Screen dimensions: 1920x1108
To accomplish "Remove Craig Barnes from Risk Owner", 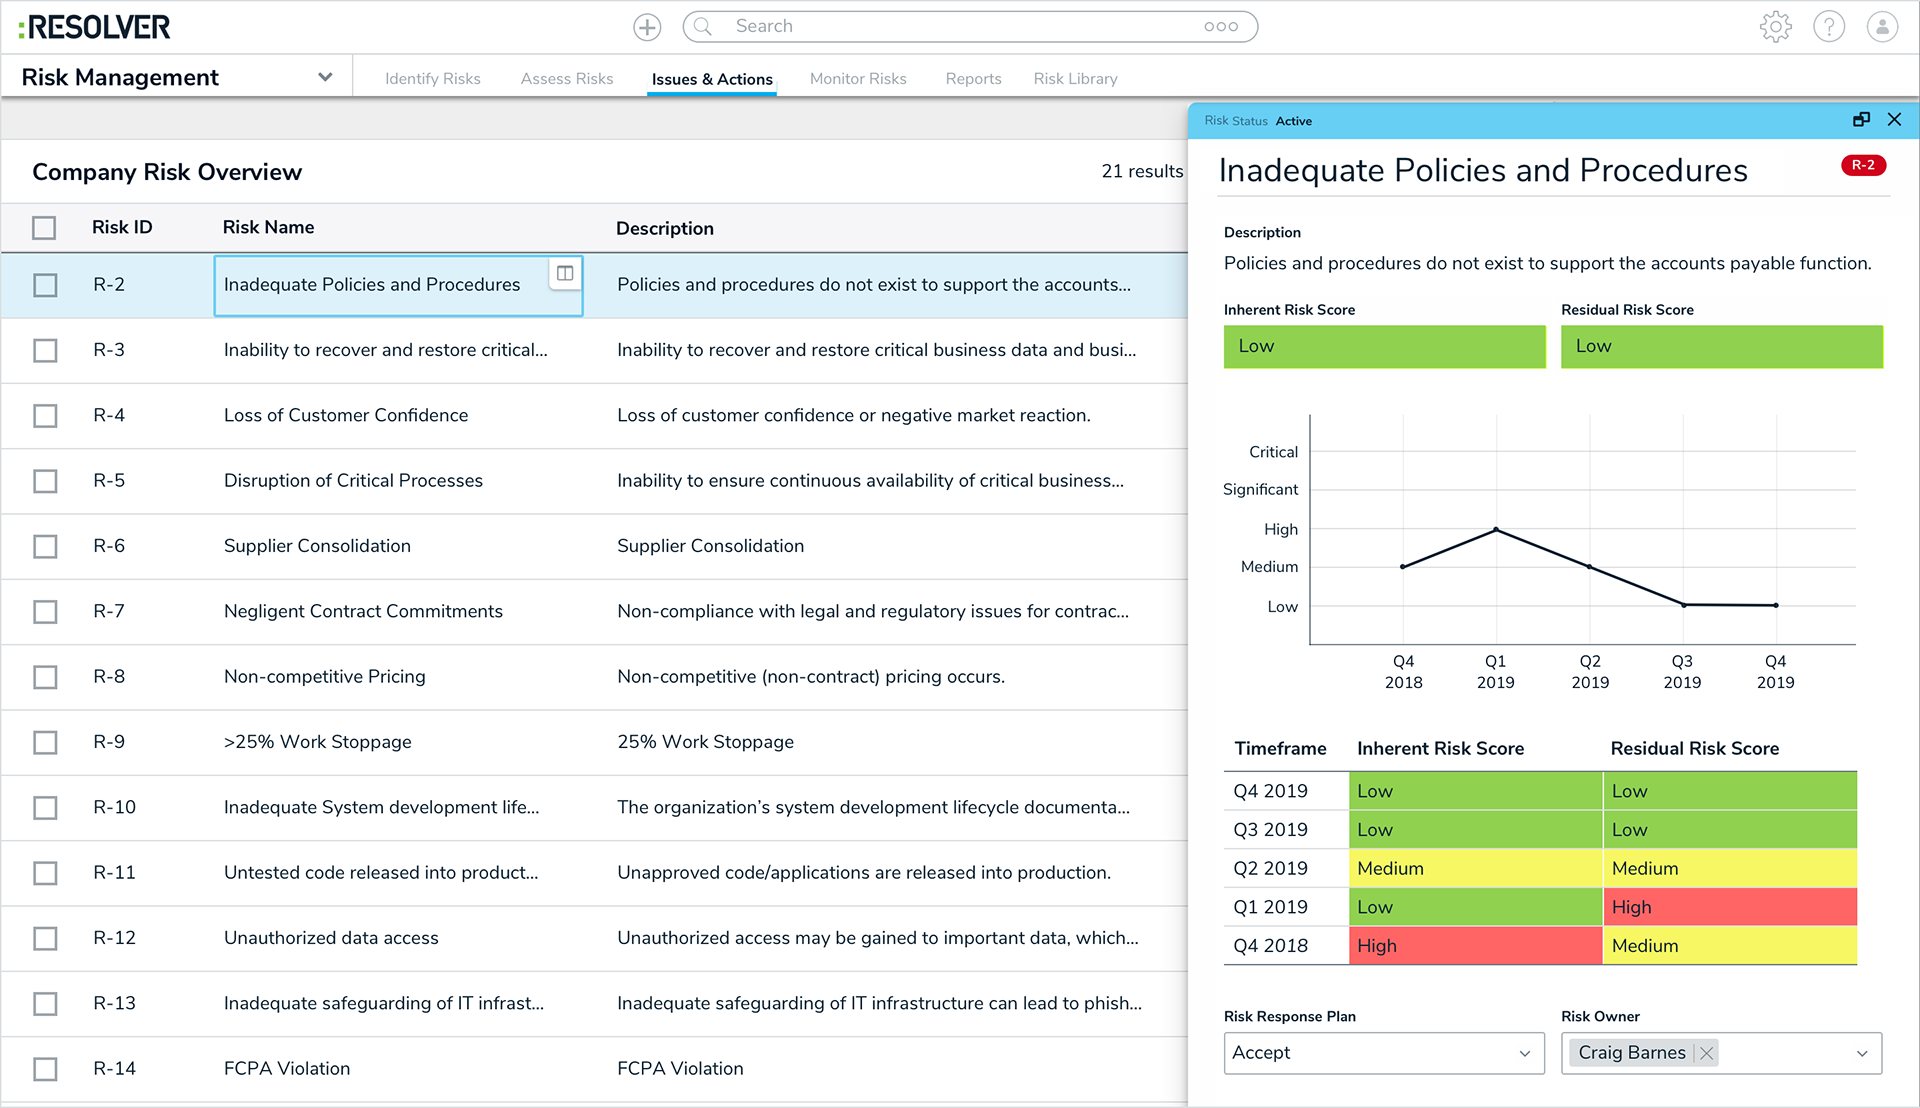I will pos(1707,1053).
